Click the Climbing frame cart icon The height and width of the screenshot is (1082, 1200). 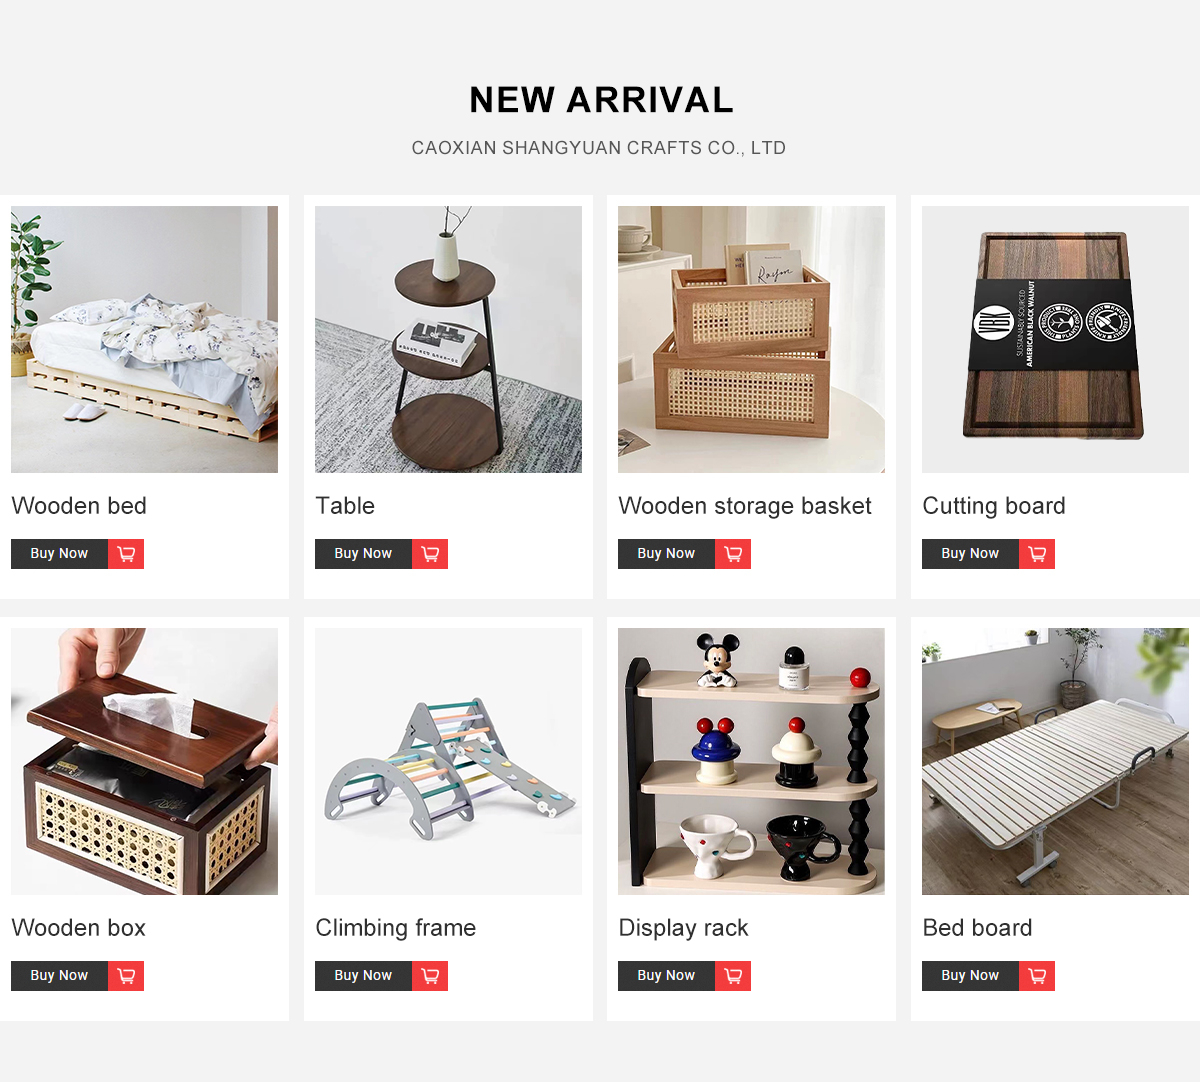tap(430, 976)
